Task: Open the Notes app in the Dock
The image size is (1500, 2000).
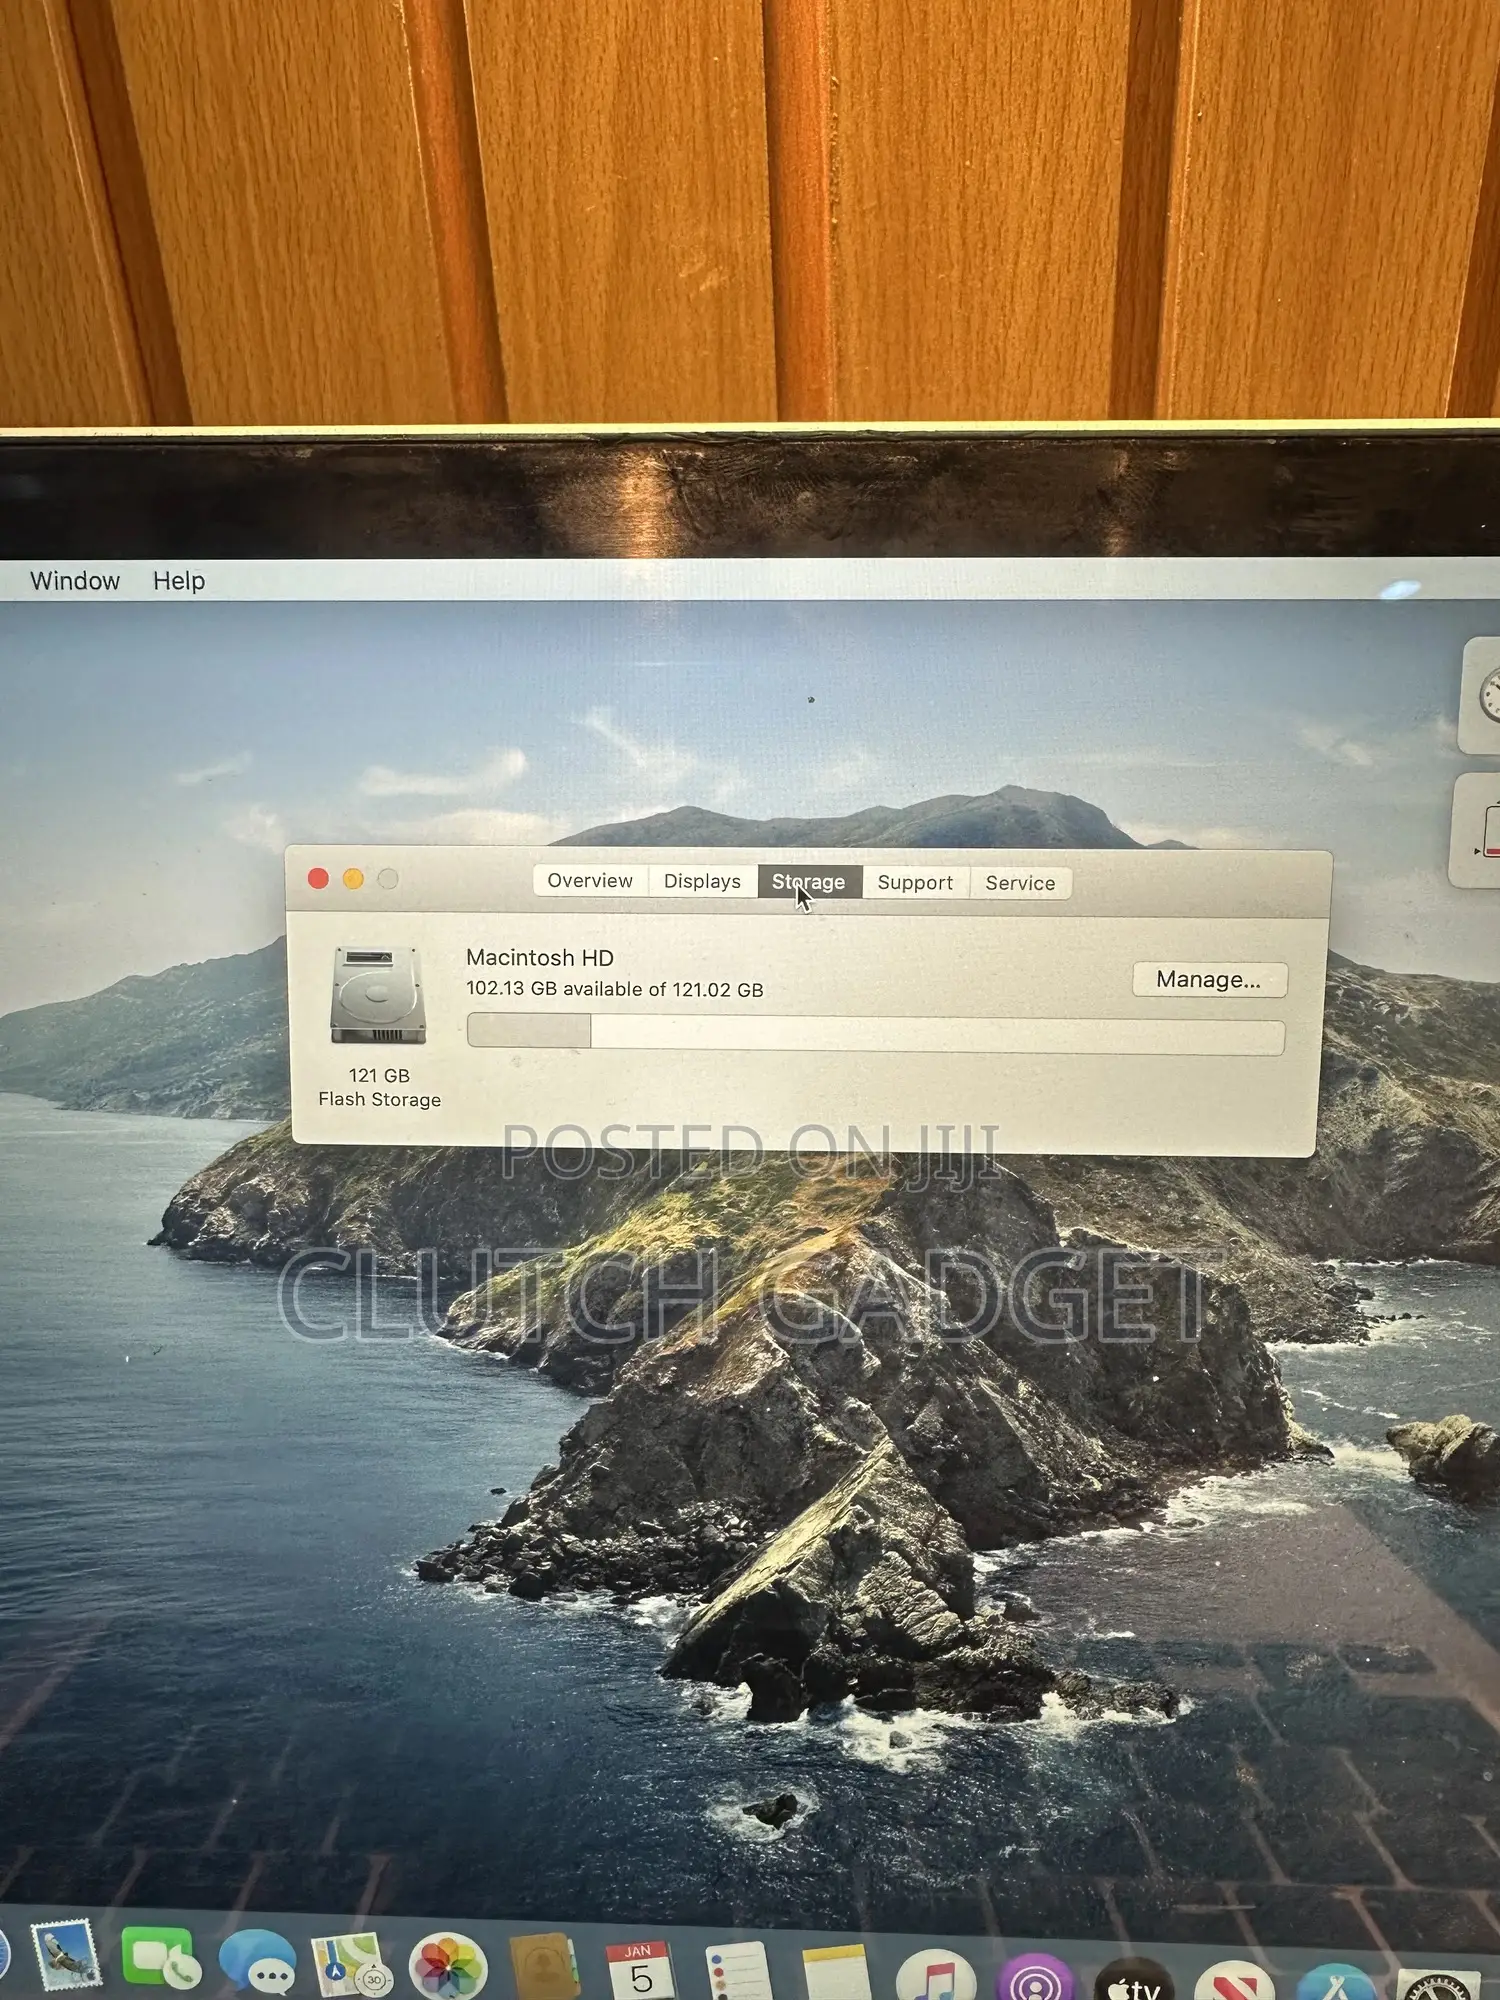Action: pyautogui.click(x=836, y=1973)
